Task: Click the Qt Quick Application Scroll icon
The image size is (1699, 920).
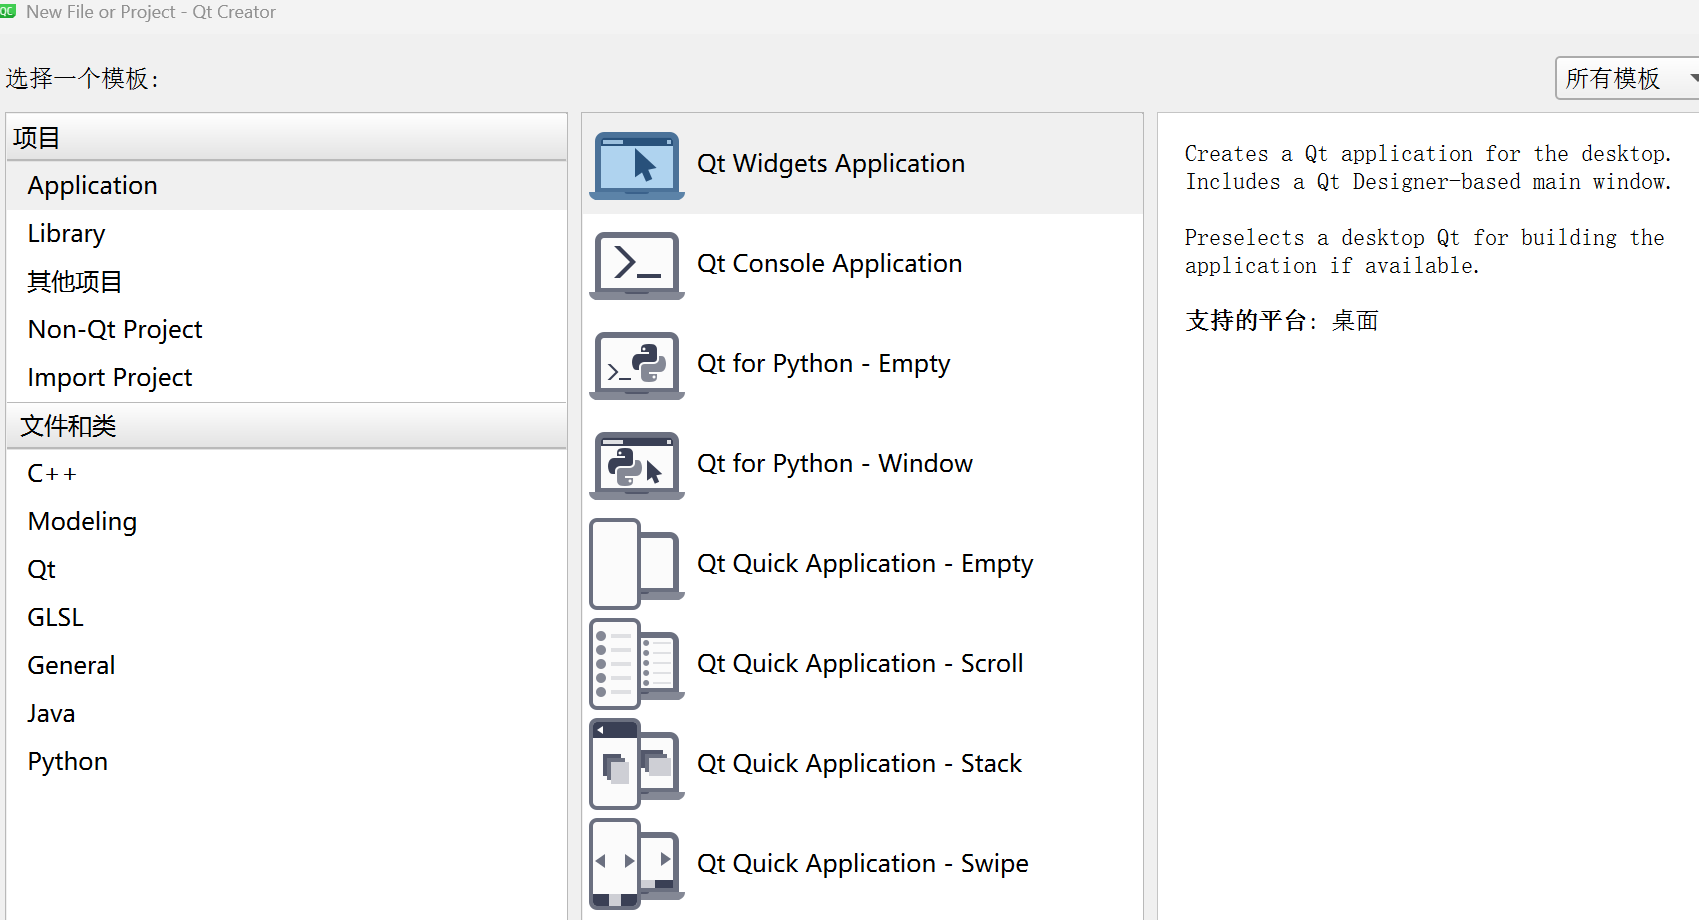Action: [637, 664]
